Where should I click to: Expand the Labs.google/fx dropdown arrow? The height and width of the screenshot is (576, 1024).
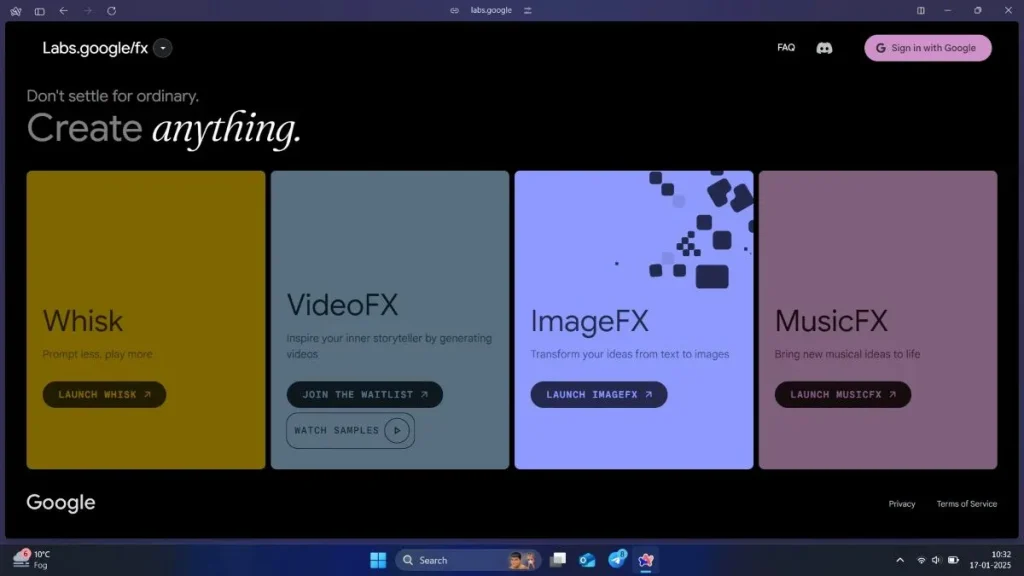(163, 48)
